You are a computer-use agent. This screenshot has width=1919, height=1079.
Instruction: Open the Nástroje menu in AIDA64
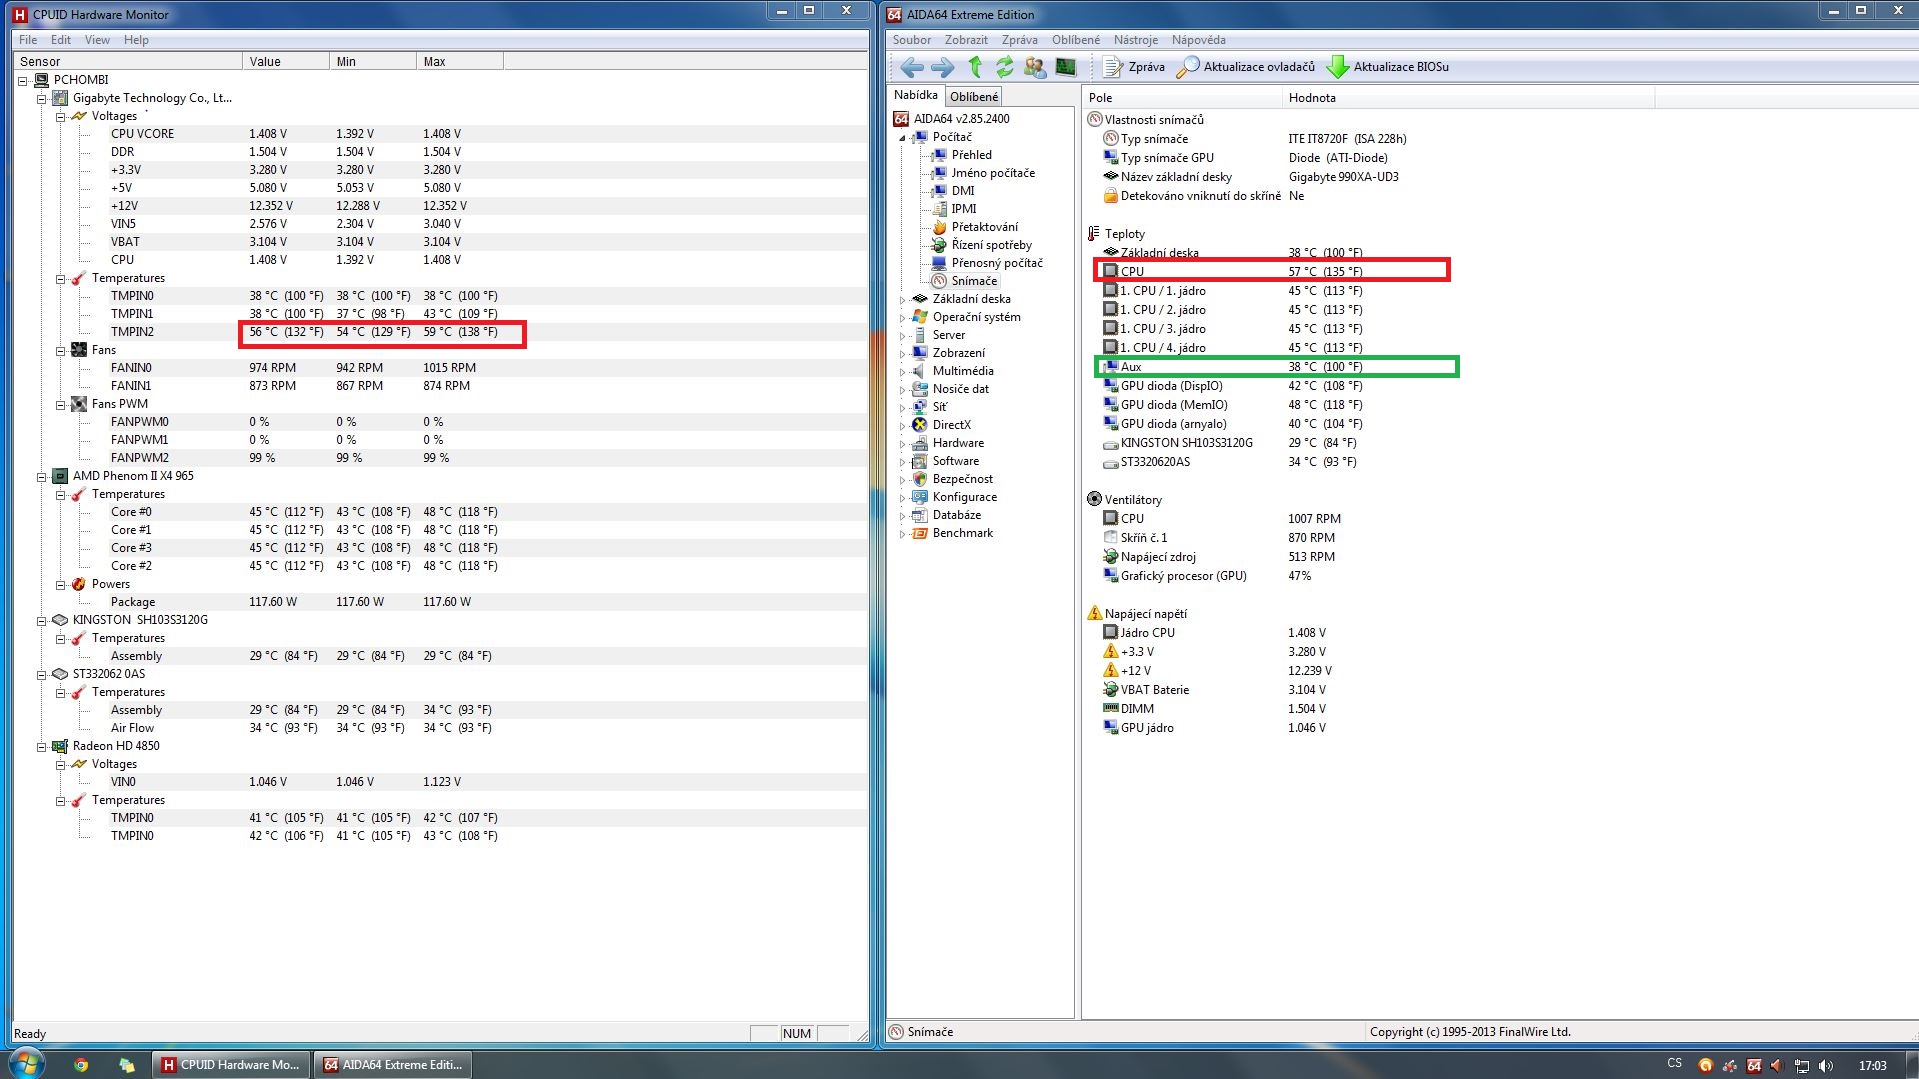point(1136,40)
